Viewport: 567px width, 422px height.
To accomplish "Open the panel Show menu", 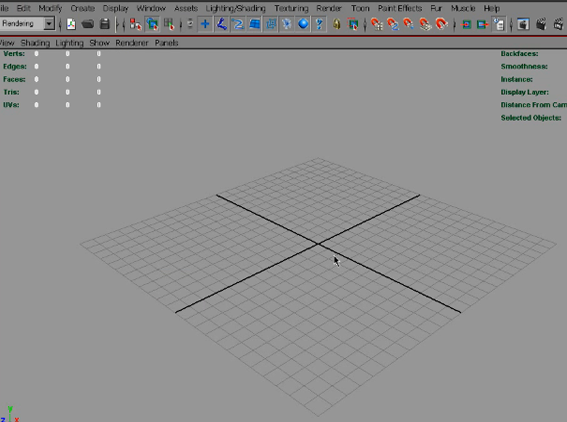I will [x=99, y=43].
